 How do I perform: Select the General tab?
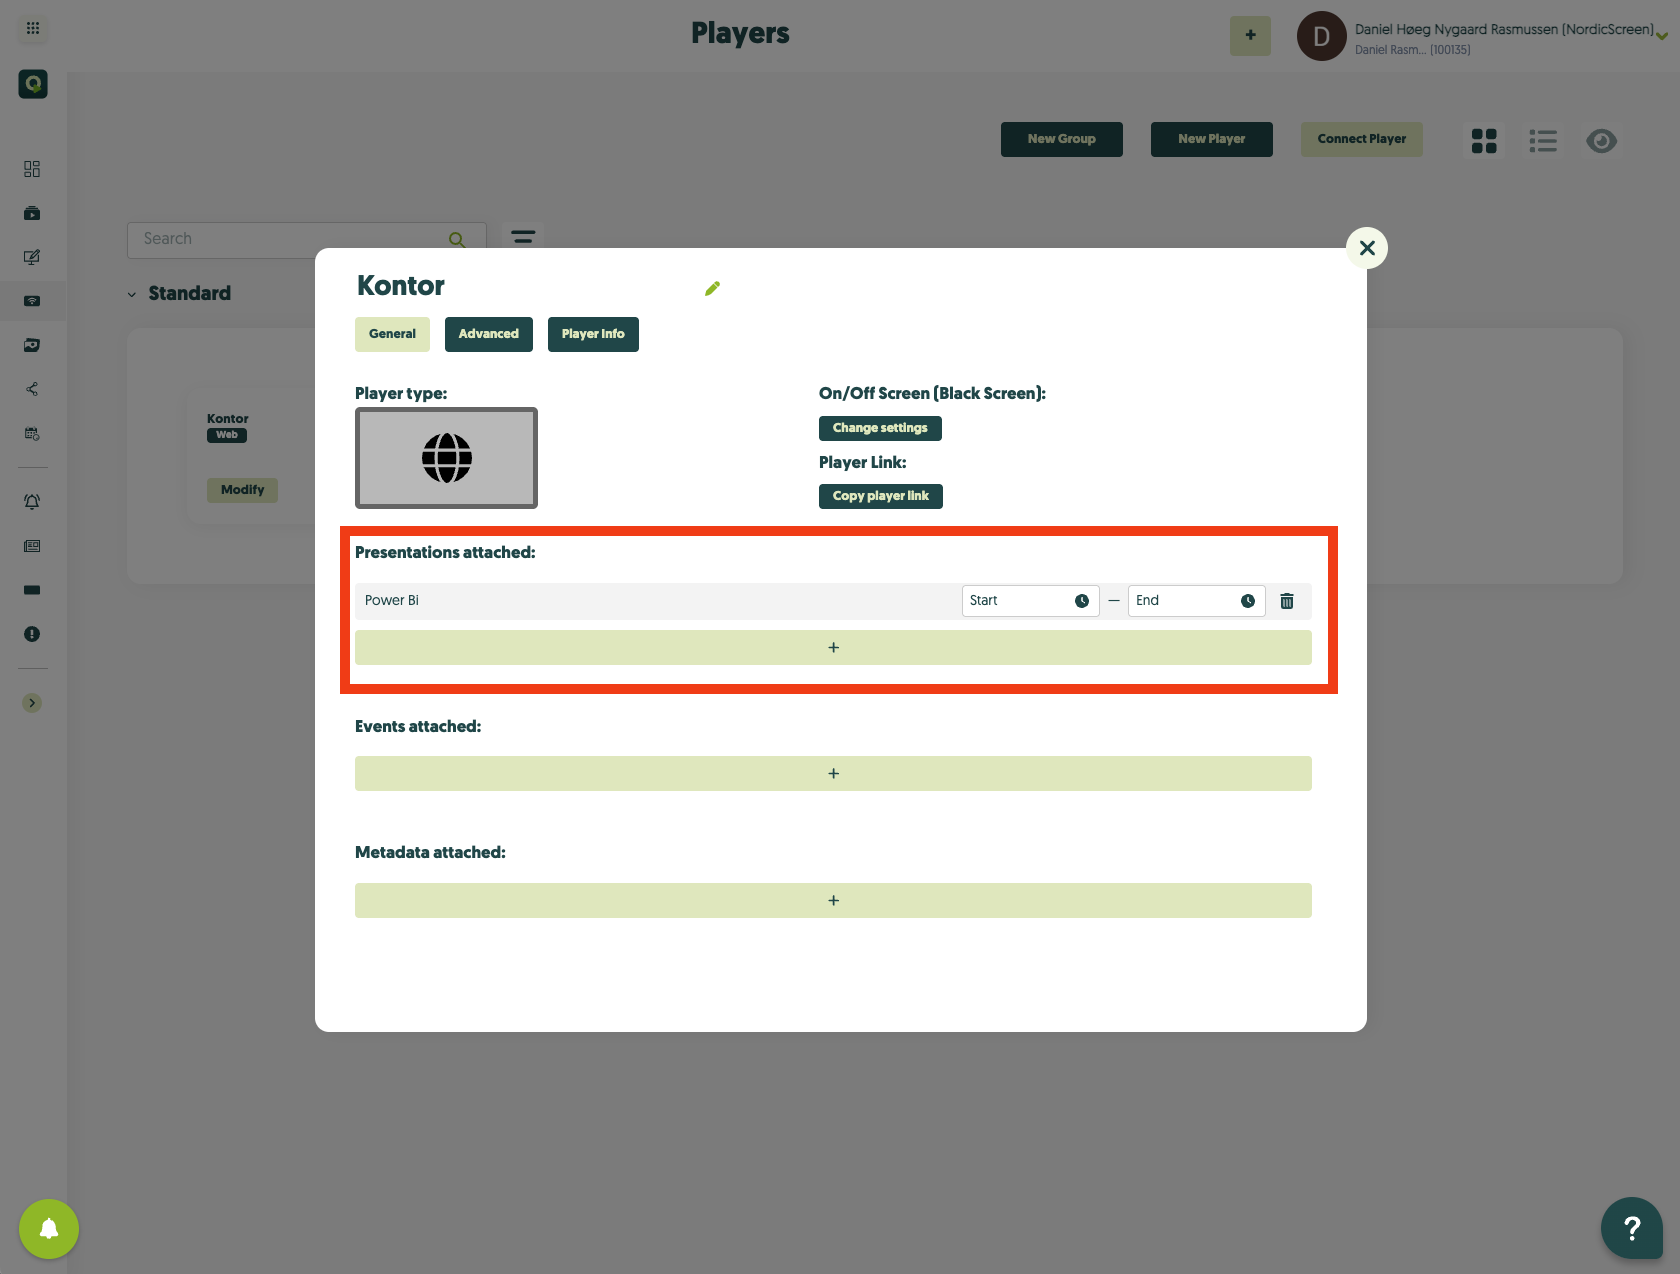(392, 334)
